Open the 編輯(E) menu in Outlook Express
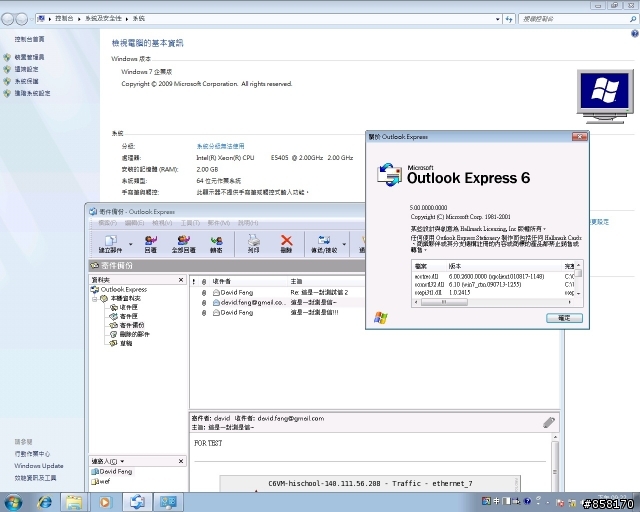 coord(134,223)
